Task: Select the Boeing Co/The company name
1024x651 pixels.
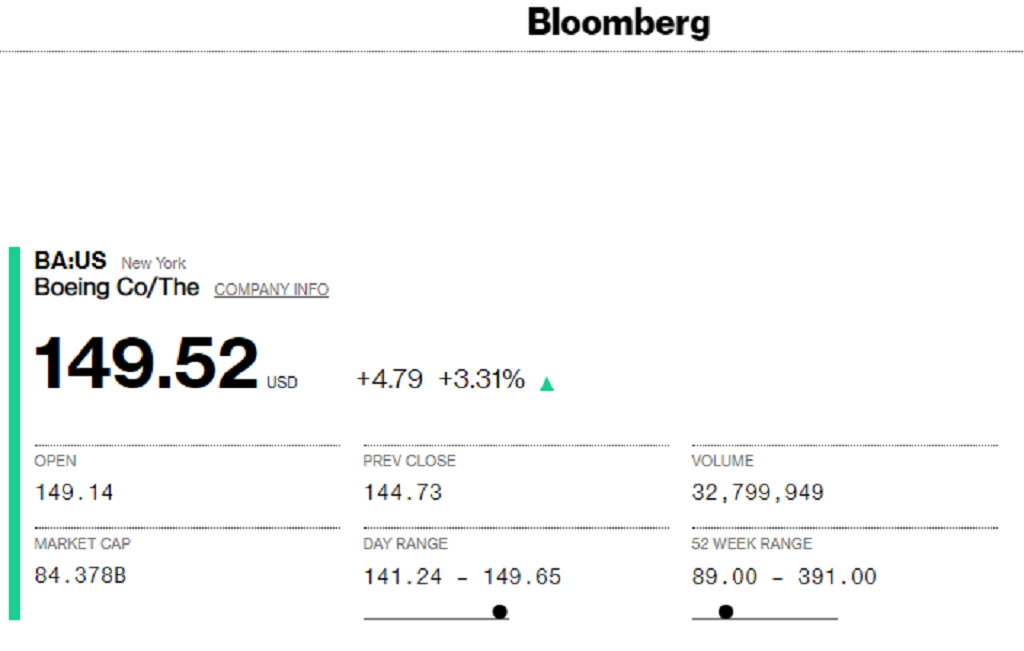Action: point(117,287)
